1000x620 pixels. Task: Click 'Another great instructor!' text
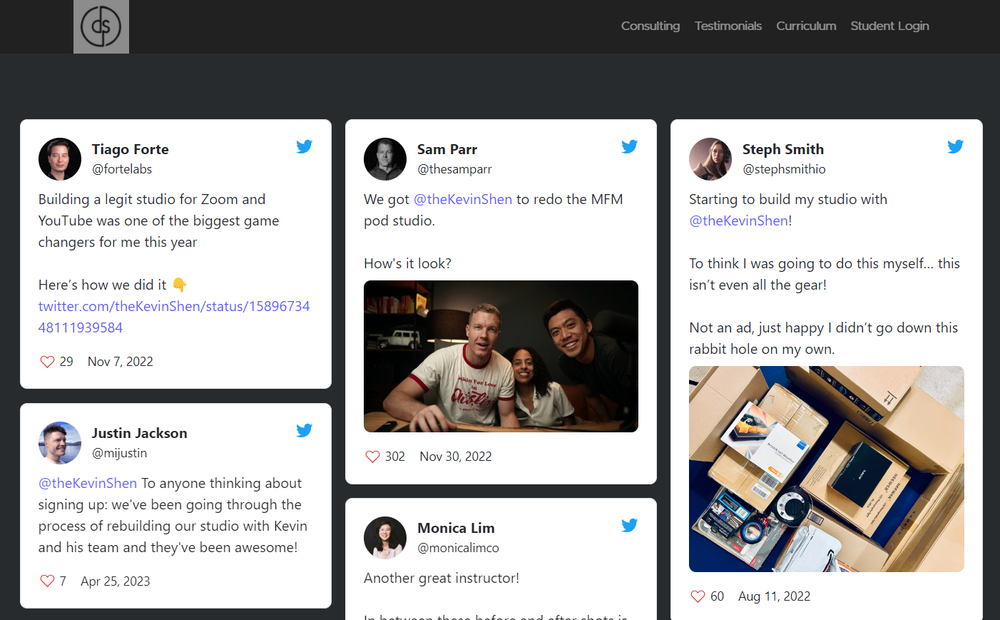(441, 579)
